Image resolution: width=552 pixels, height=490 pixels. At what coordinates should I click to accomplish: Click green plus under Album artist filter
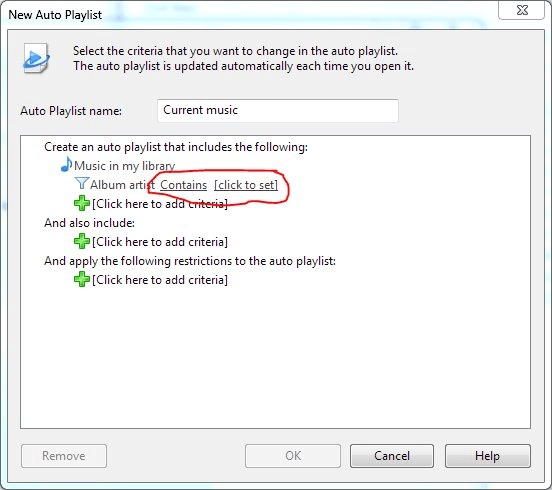tap(82, 203)
